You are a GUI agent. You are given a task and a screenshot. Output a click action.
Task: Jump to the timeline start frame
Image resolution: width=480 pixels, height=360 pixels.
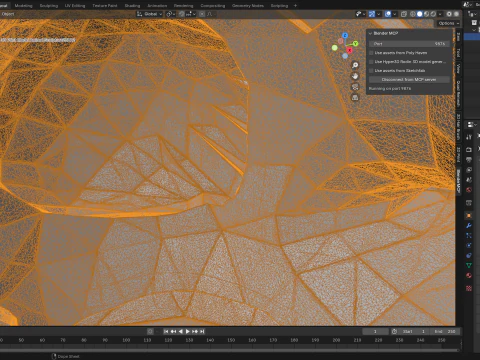click(x=166, y=331)
